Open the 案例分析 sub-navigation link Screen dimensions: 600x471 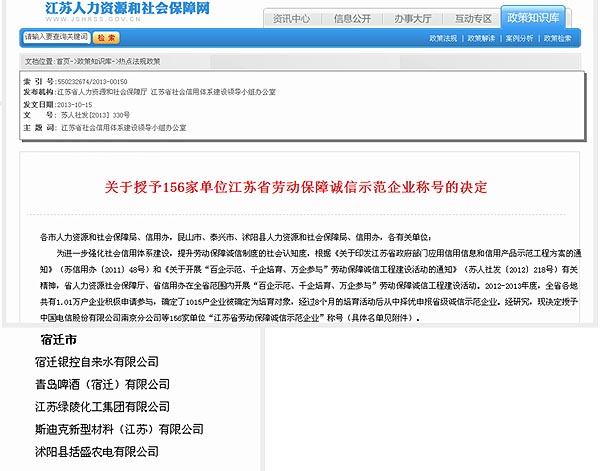pos(519,38)
